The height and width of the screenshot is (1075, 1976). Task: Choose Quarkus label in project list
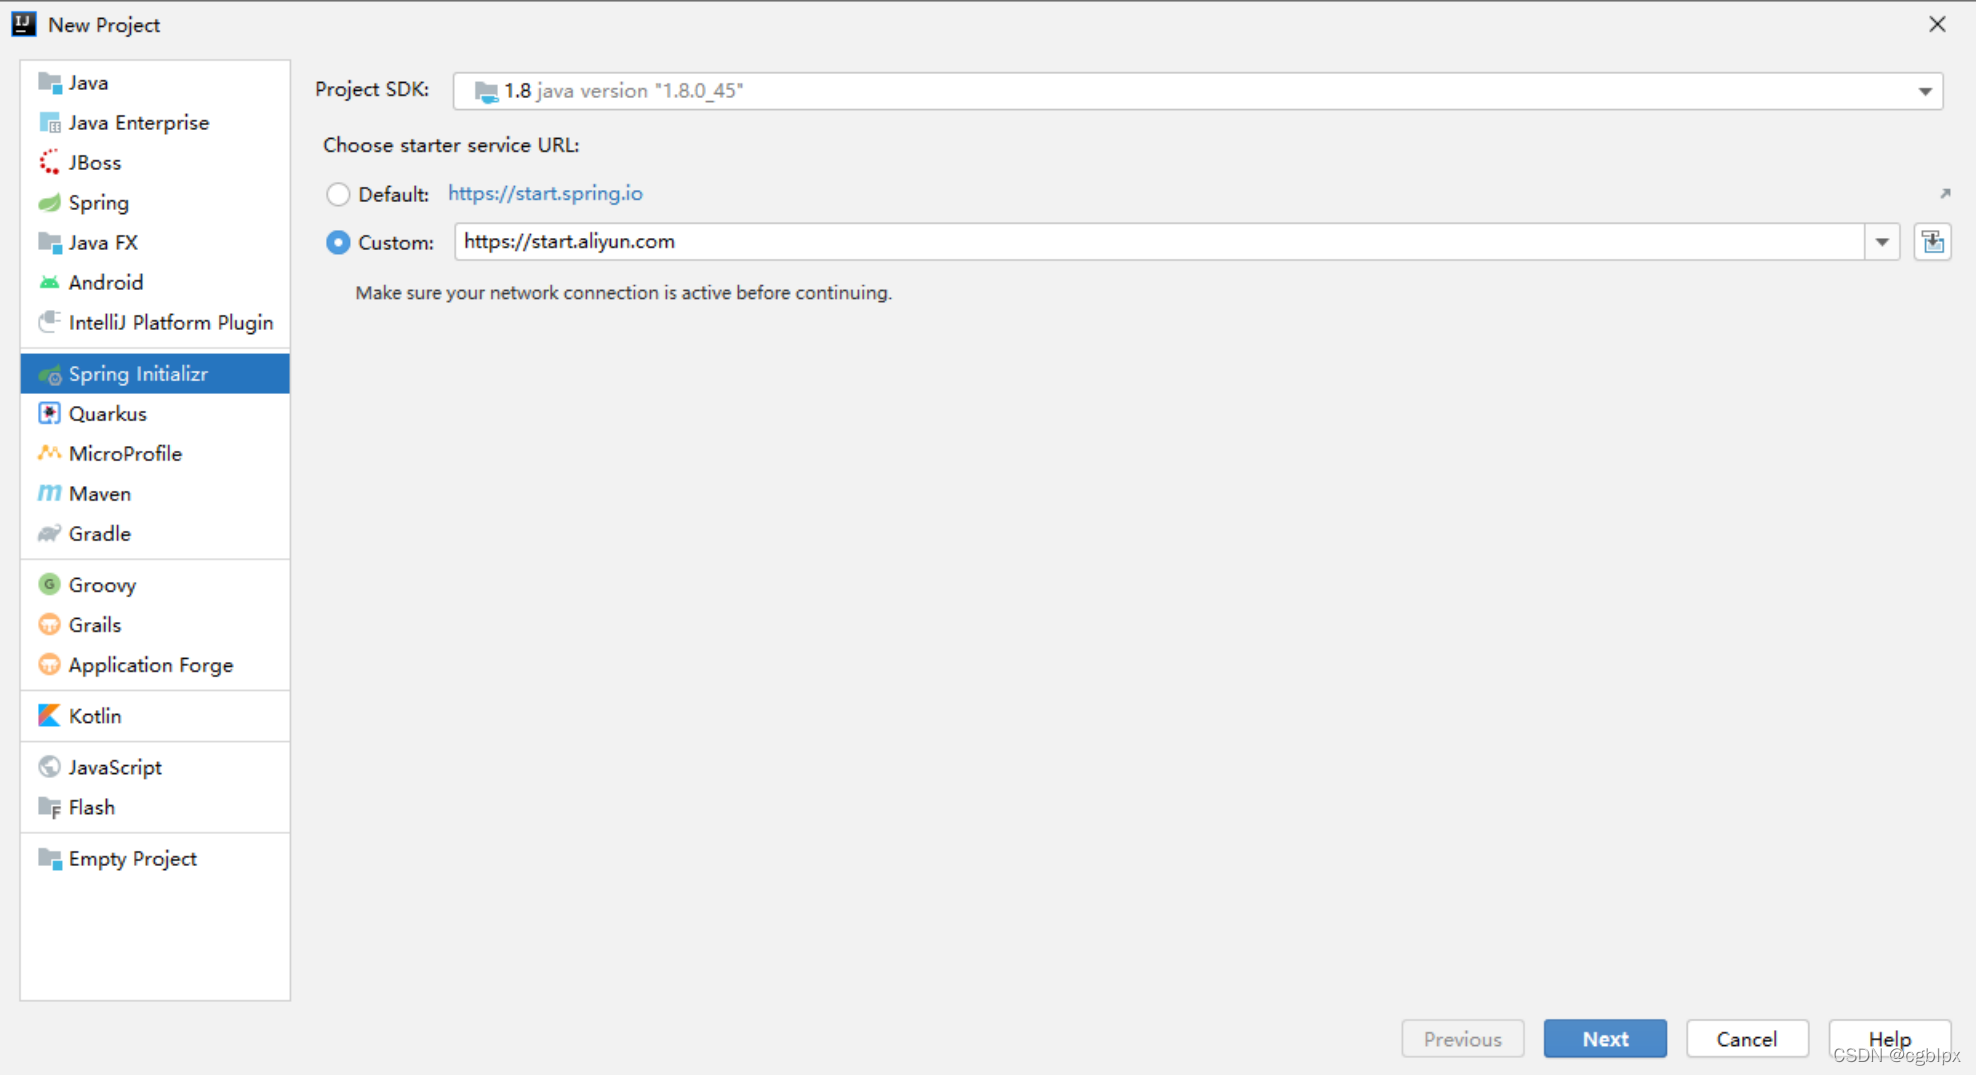[108, 413]
